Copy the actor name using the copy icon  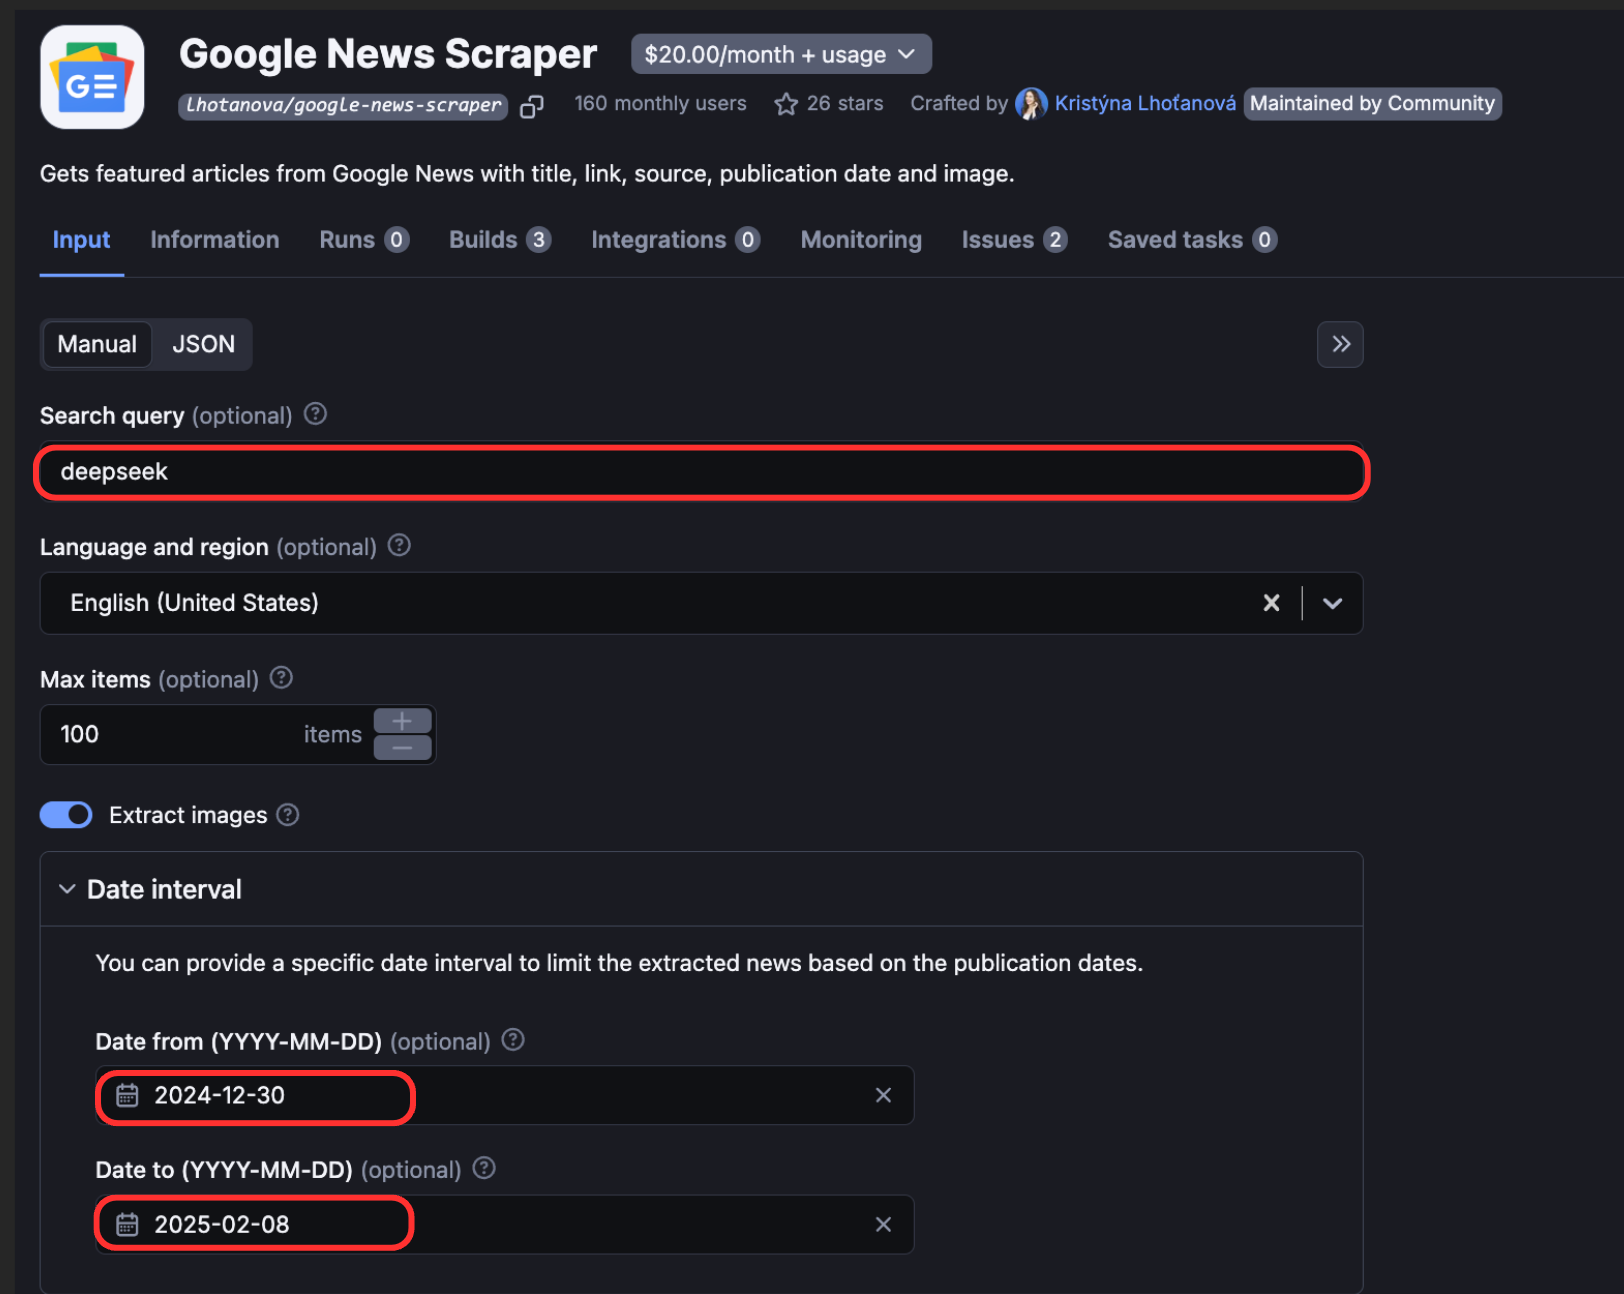(531, 106)
